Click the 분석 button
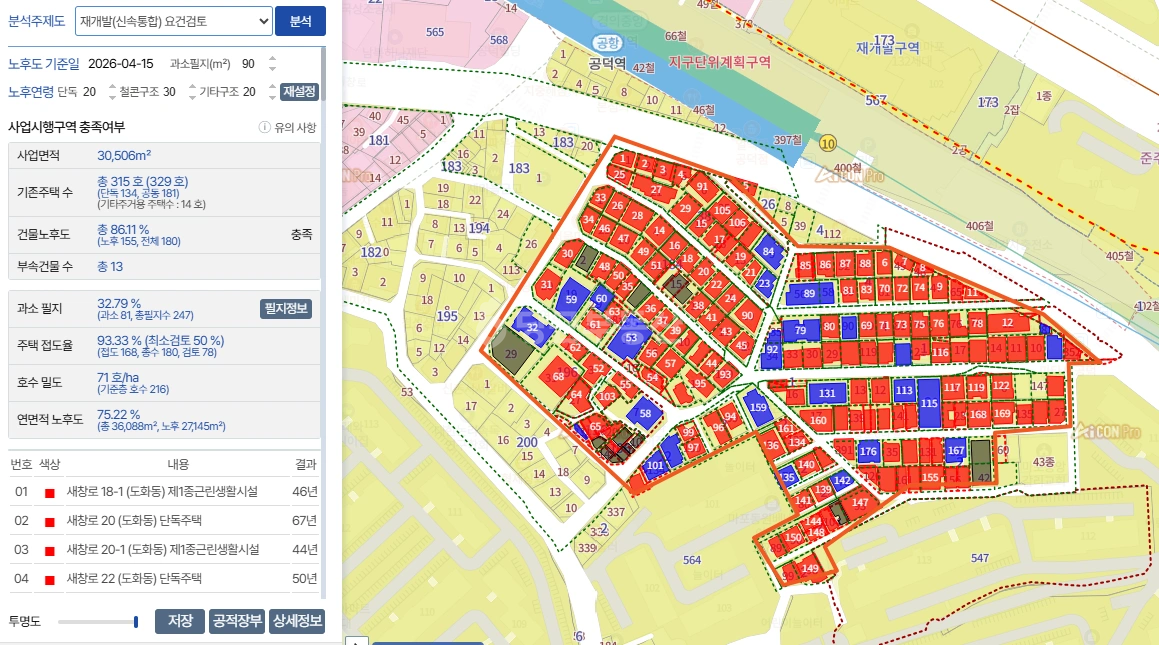 click(300, 21)
